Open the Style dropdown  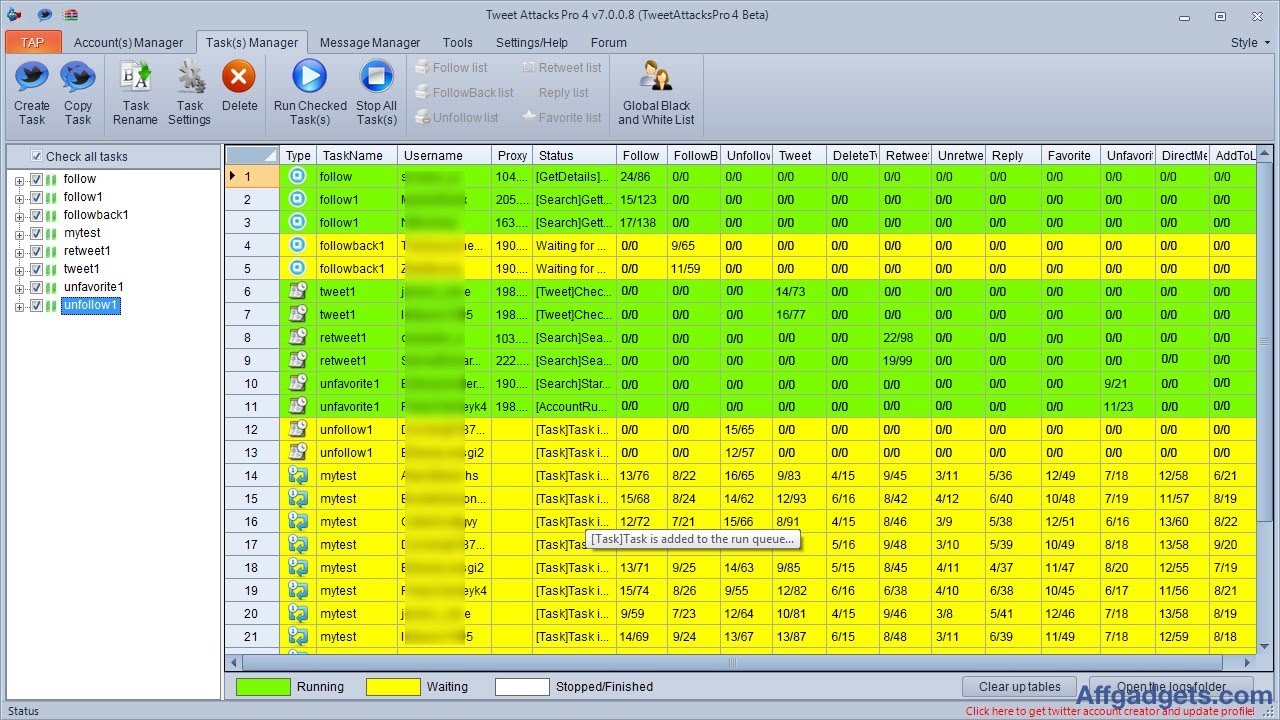[1250, 43]
